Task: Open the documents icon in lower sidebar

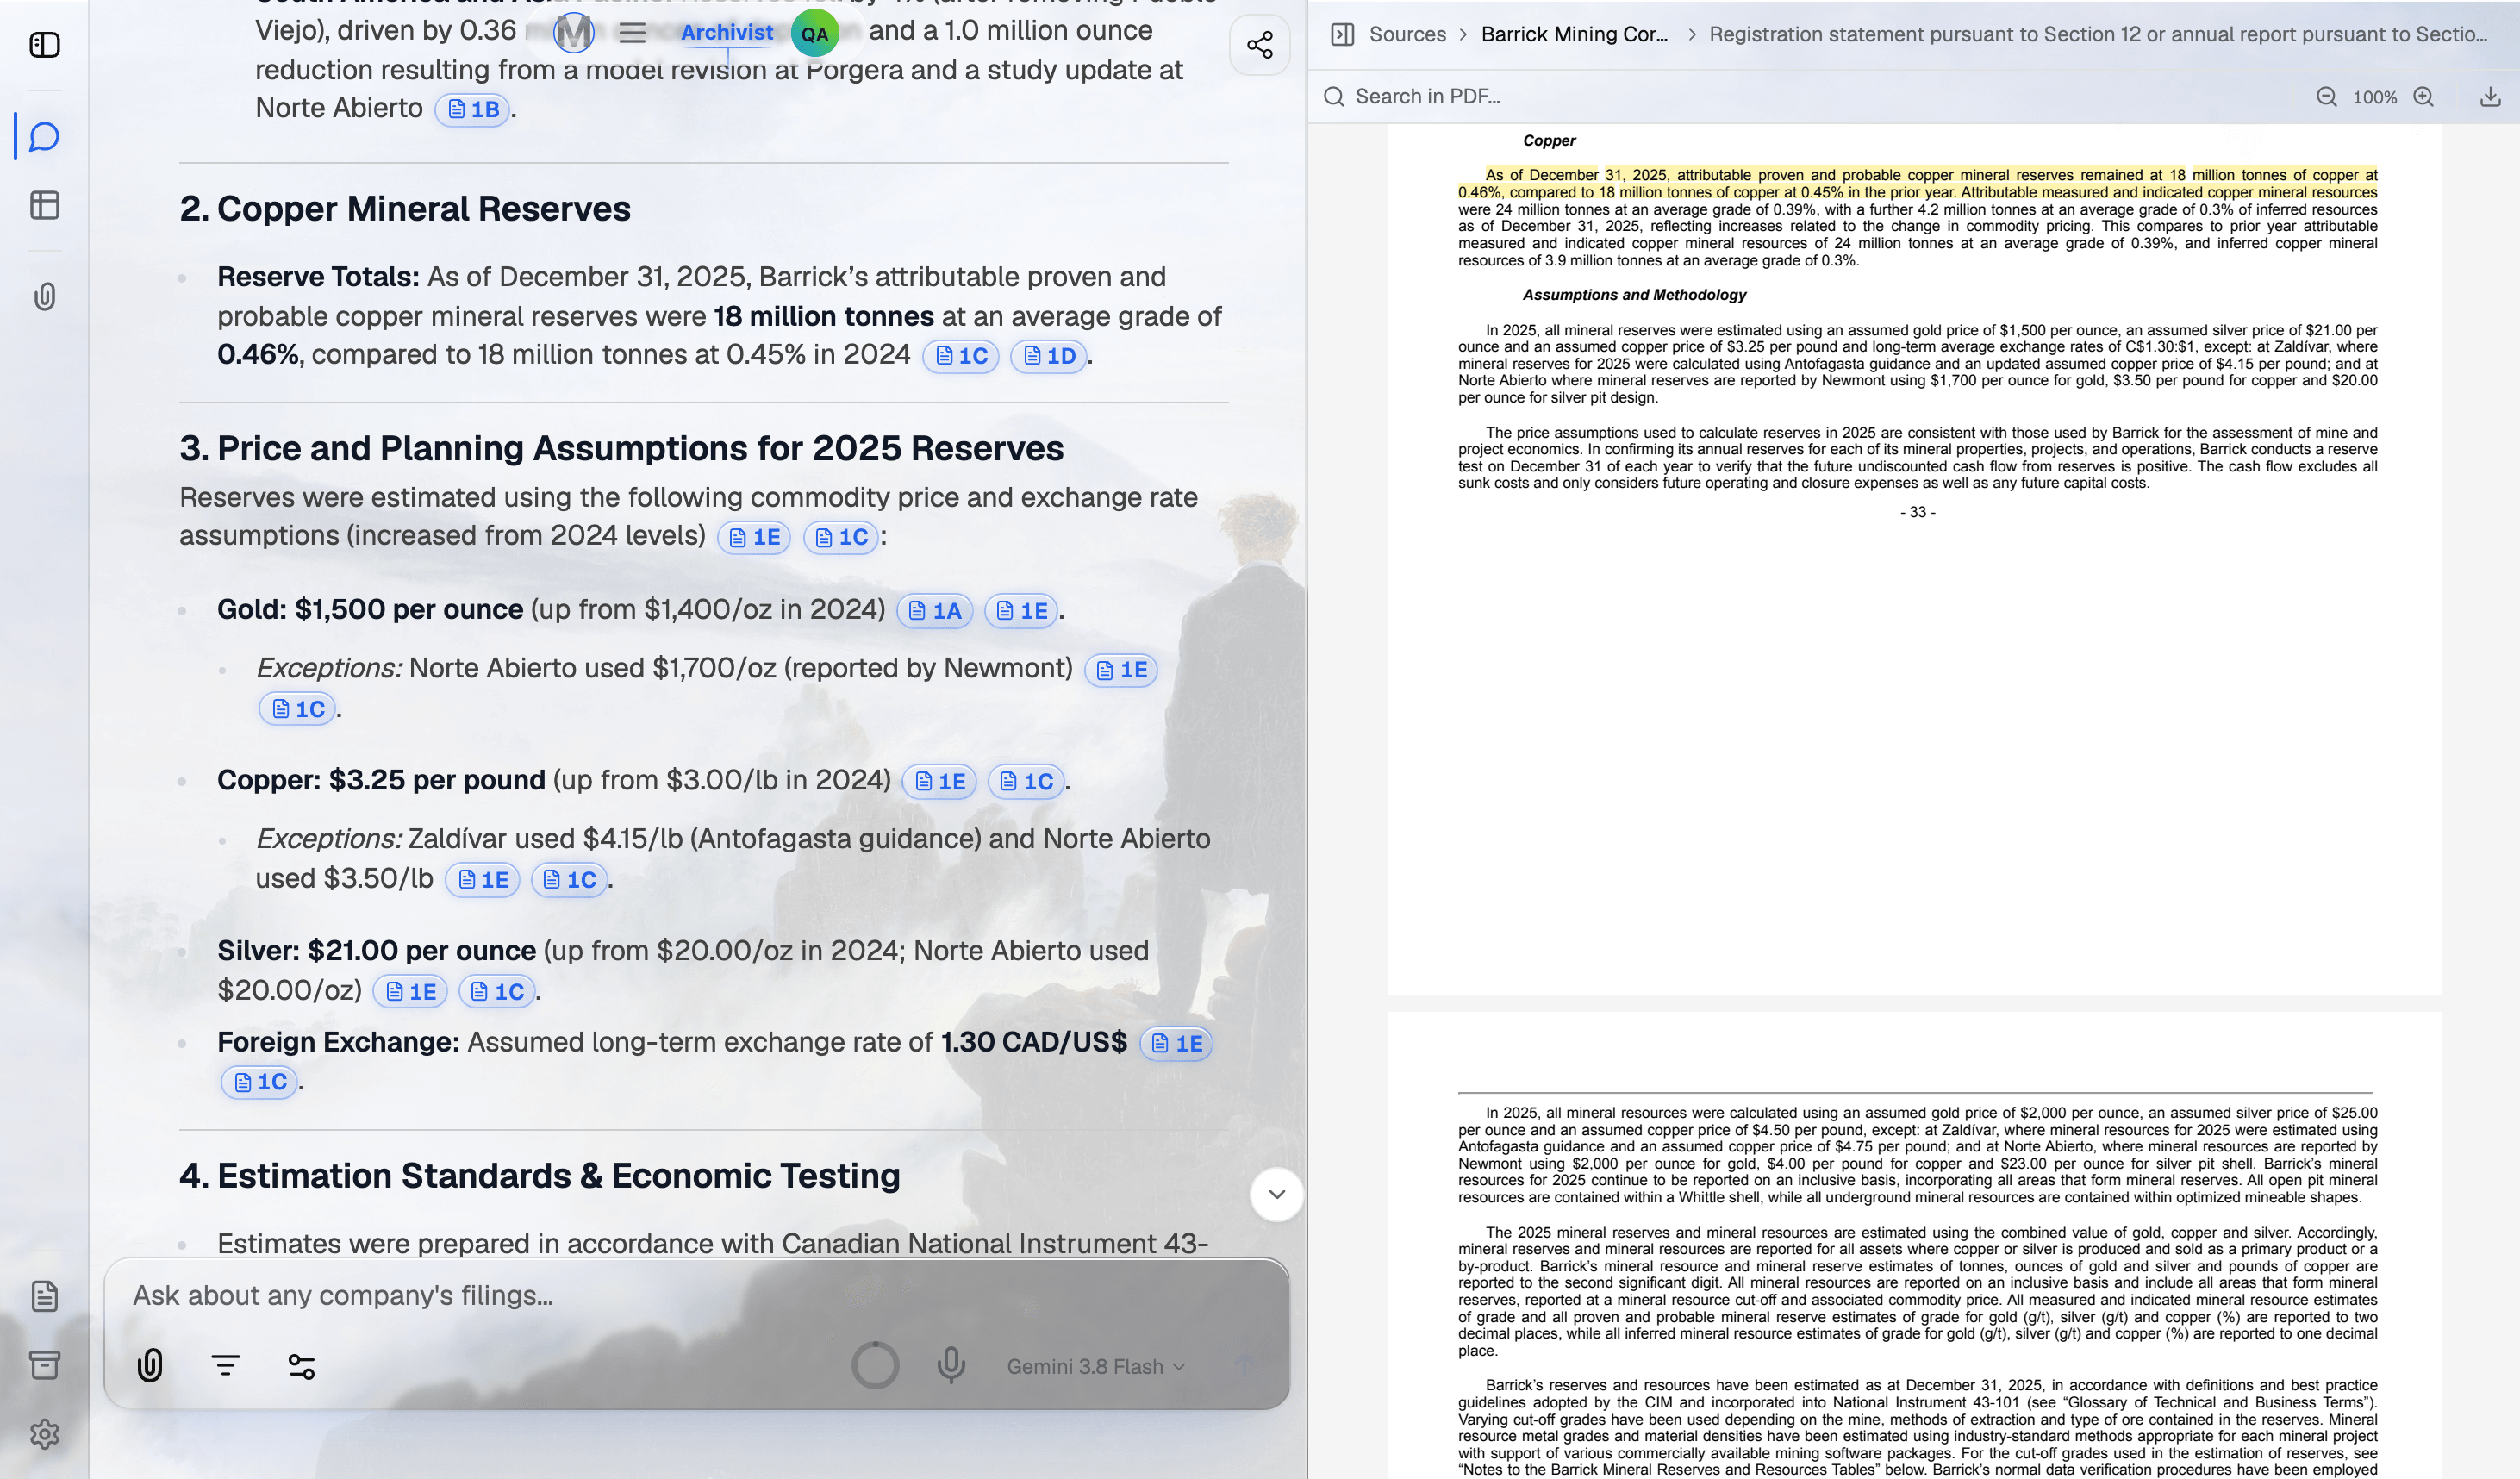Action: [45, 1296]
